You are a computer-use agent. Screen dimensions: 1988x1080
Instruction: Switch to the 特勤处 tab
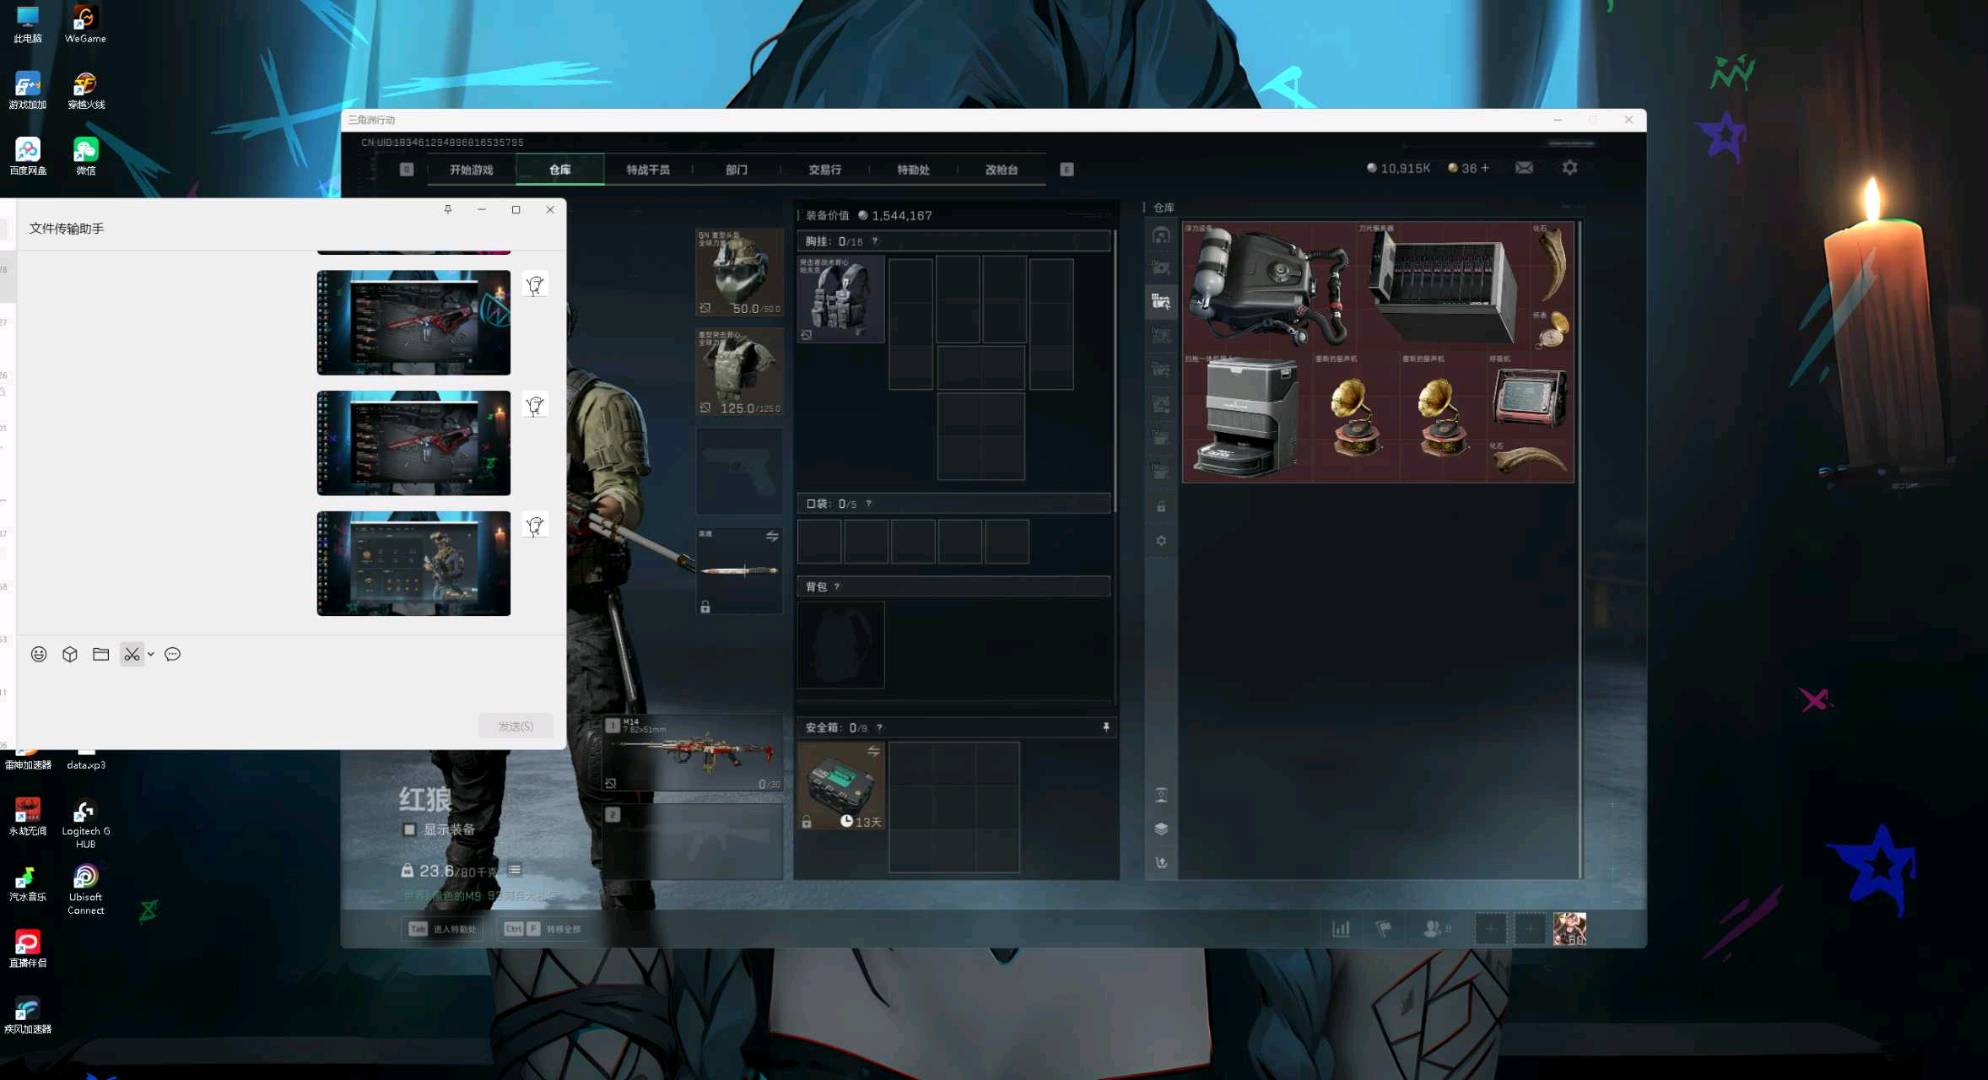tap(913, 170)
